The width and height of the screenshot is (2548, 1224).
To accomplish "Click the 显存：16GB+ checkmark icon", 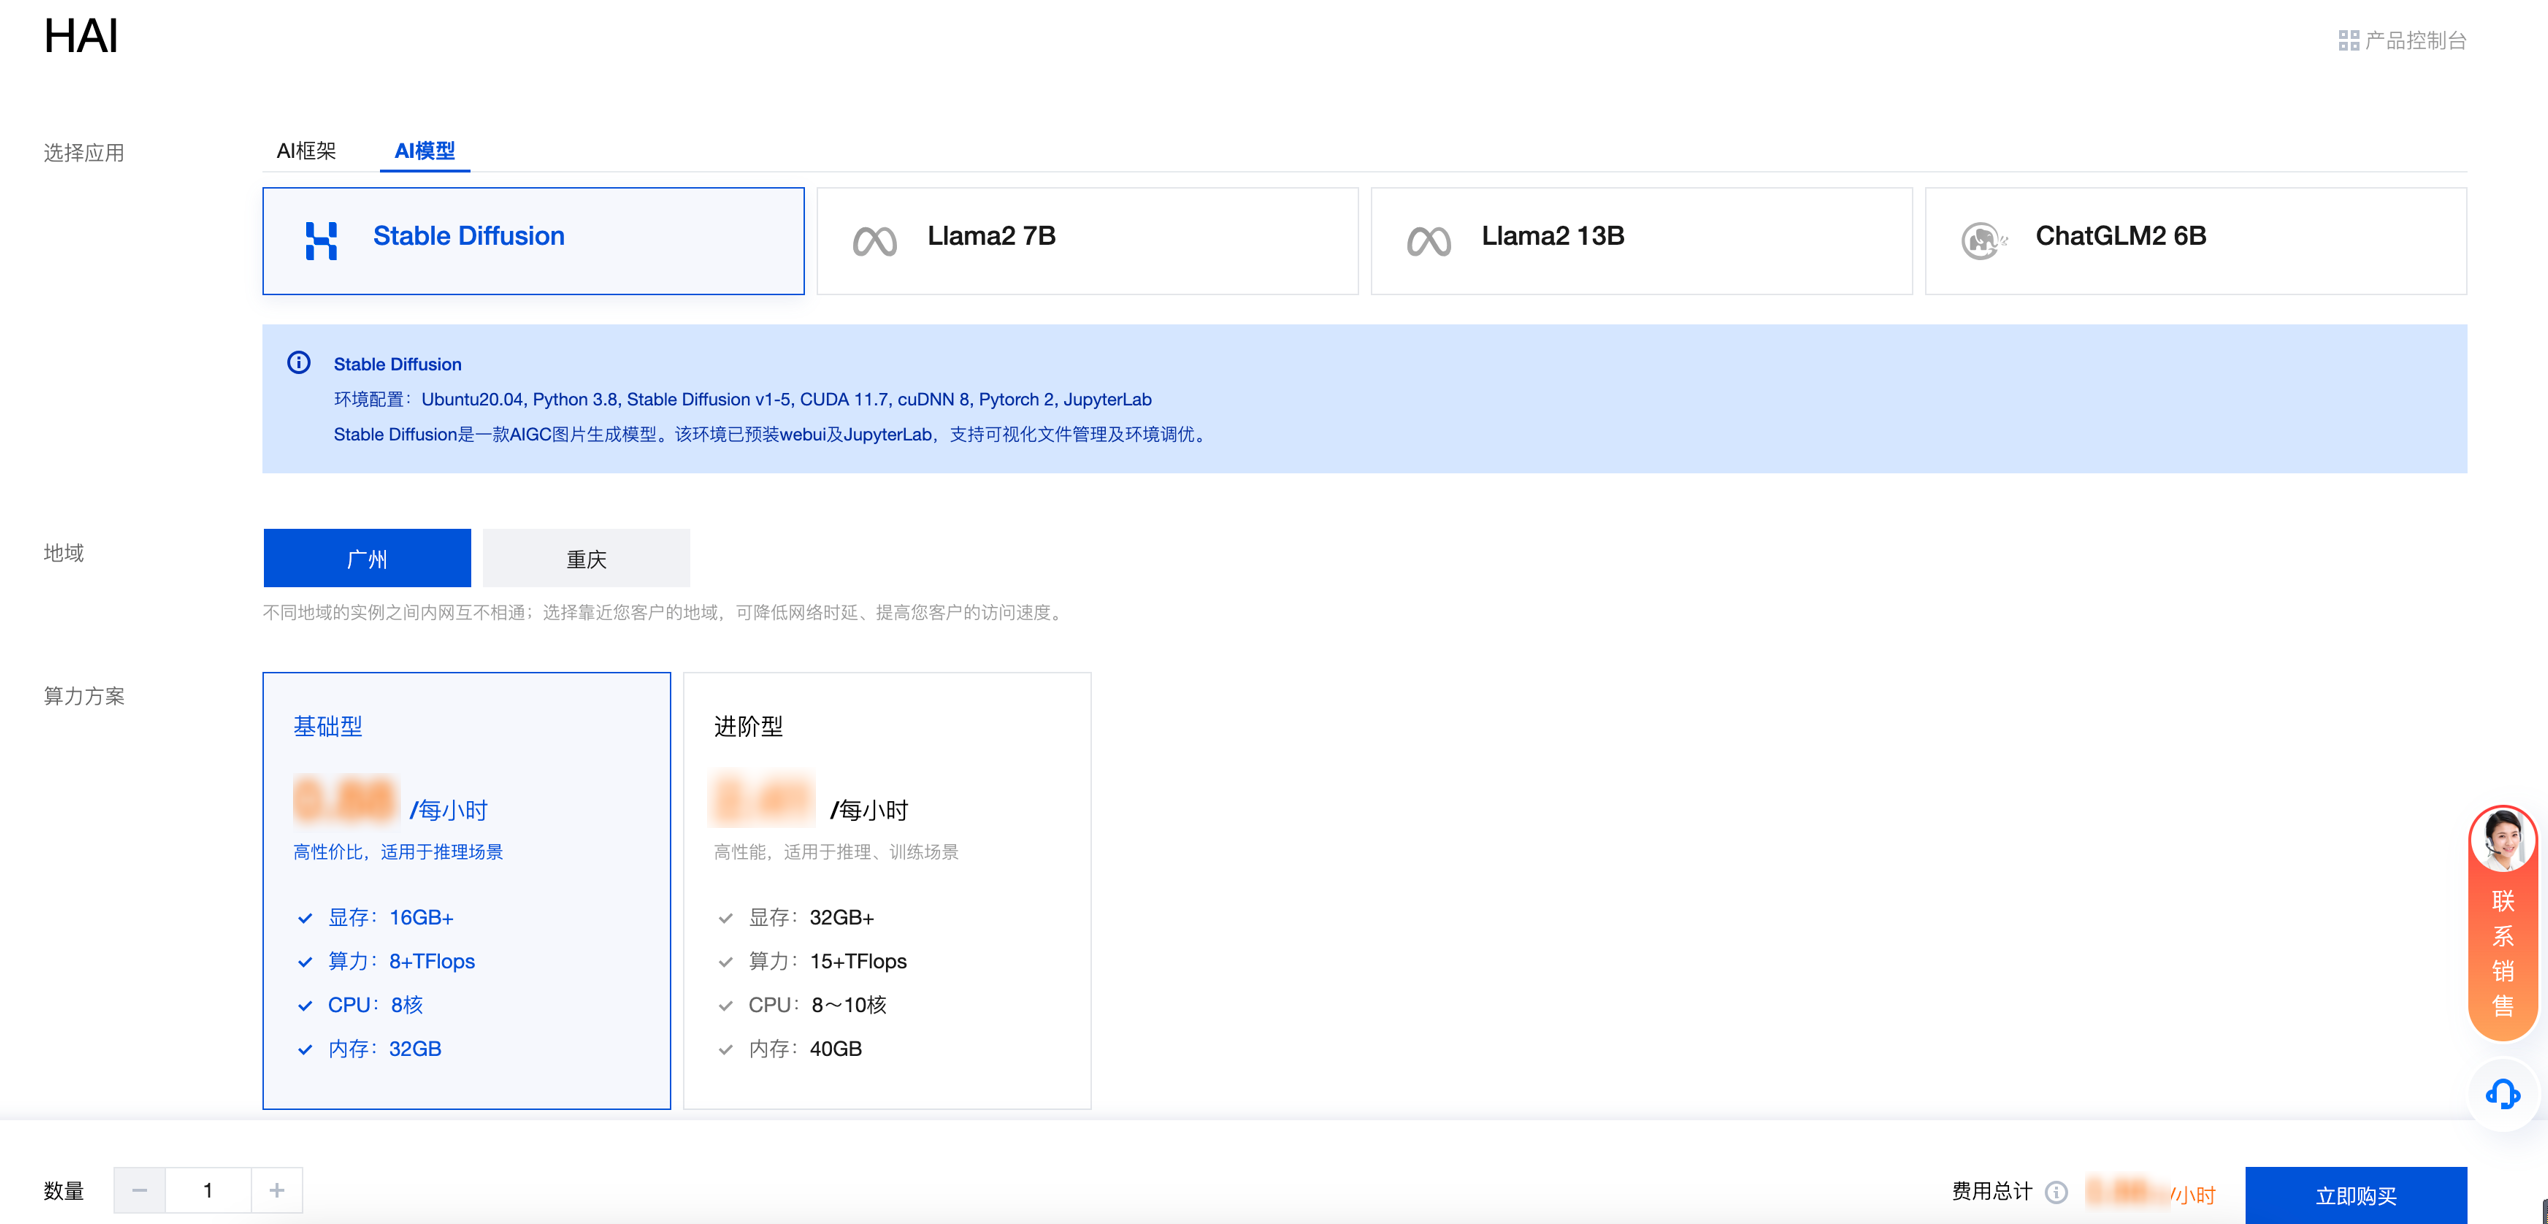I will [305, 918].
